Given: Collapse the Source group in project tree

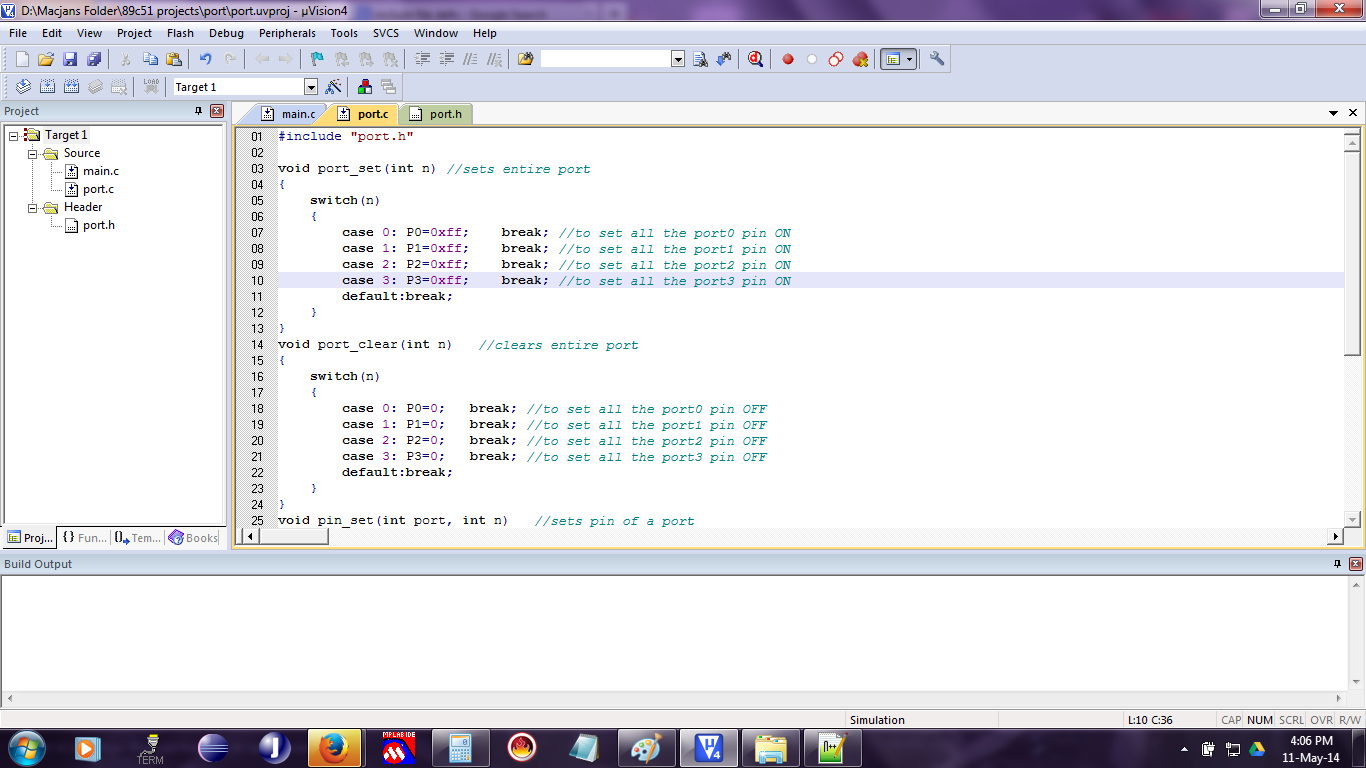Looking at the screenshot, I should pos(33,154).
